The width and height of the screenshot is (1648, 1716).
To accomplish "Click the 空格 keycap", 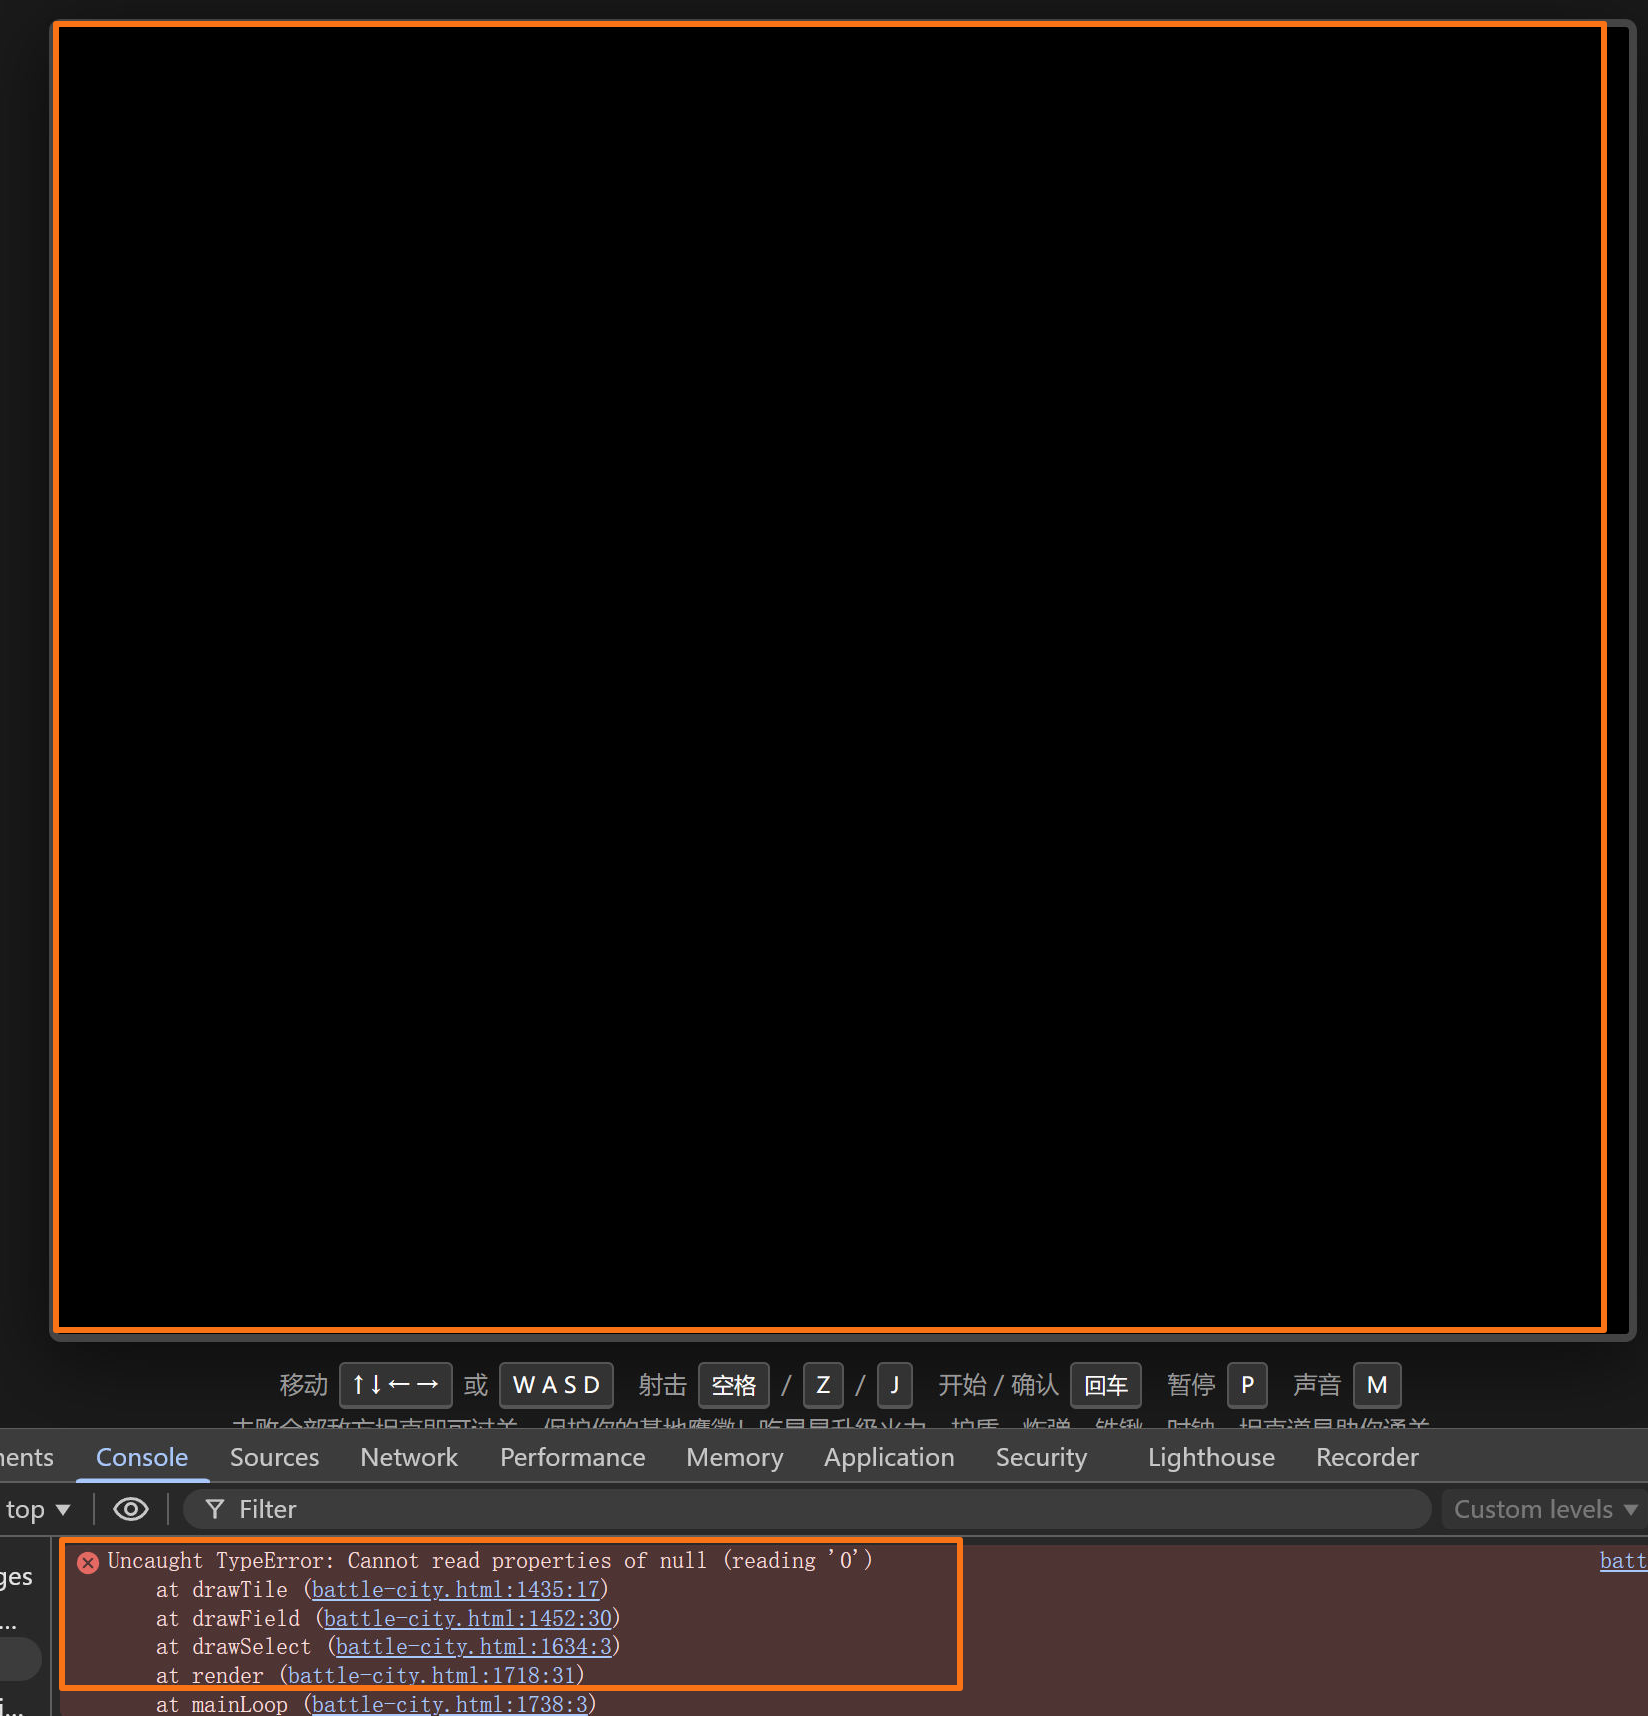I will [x=734, y=1385].
